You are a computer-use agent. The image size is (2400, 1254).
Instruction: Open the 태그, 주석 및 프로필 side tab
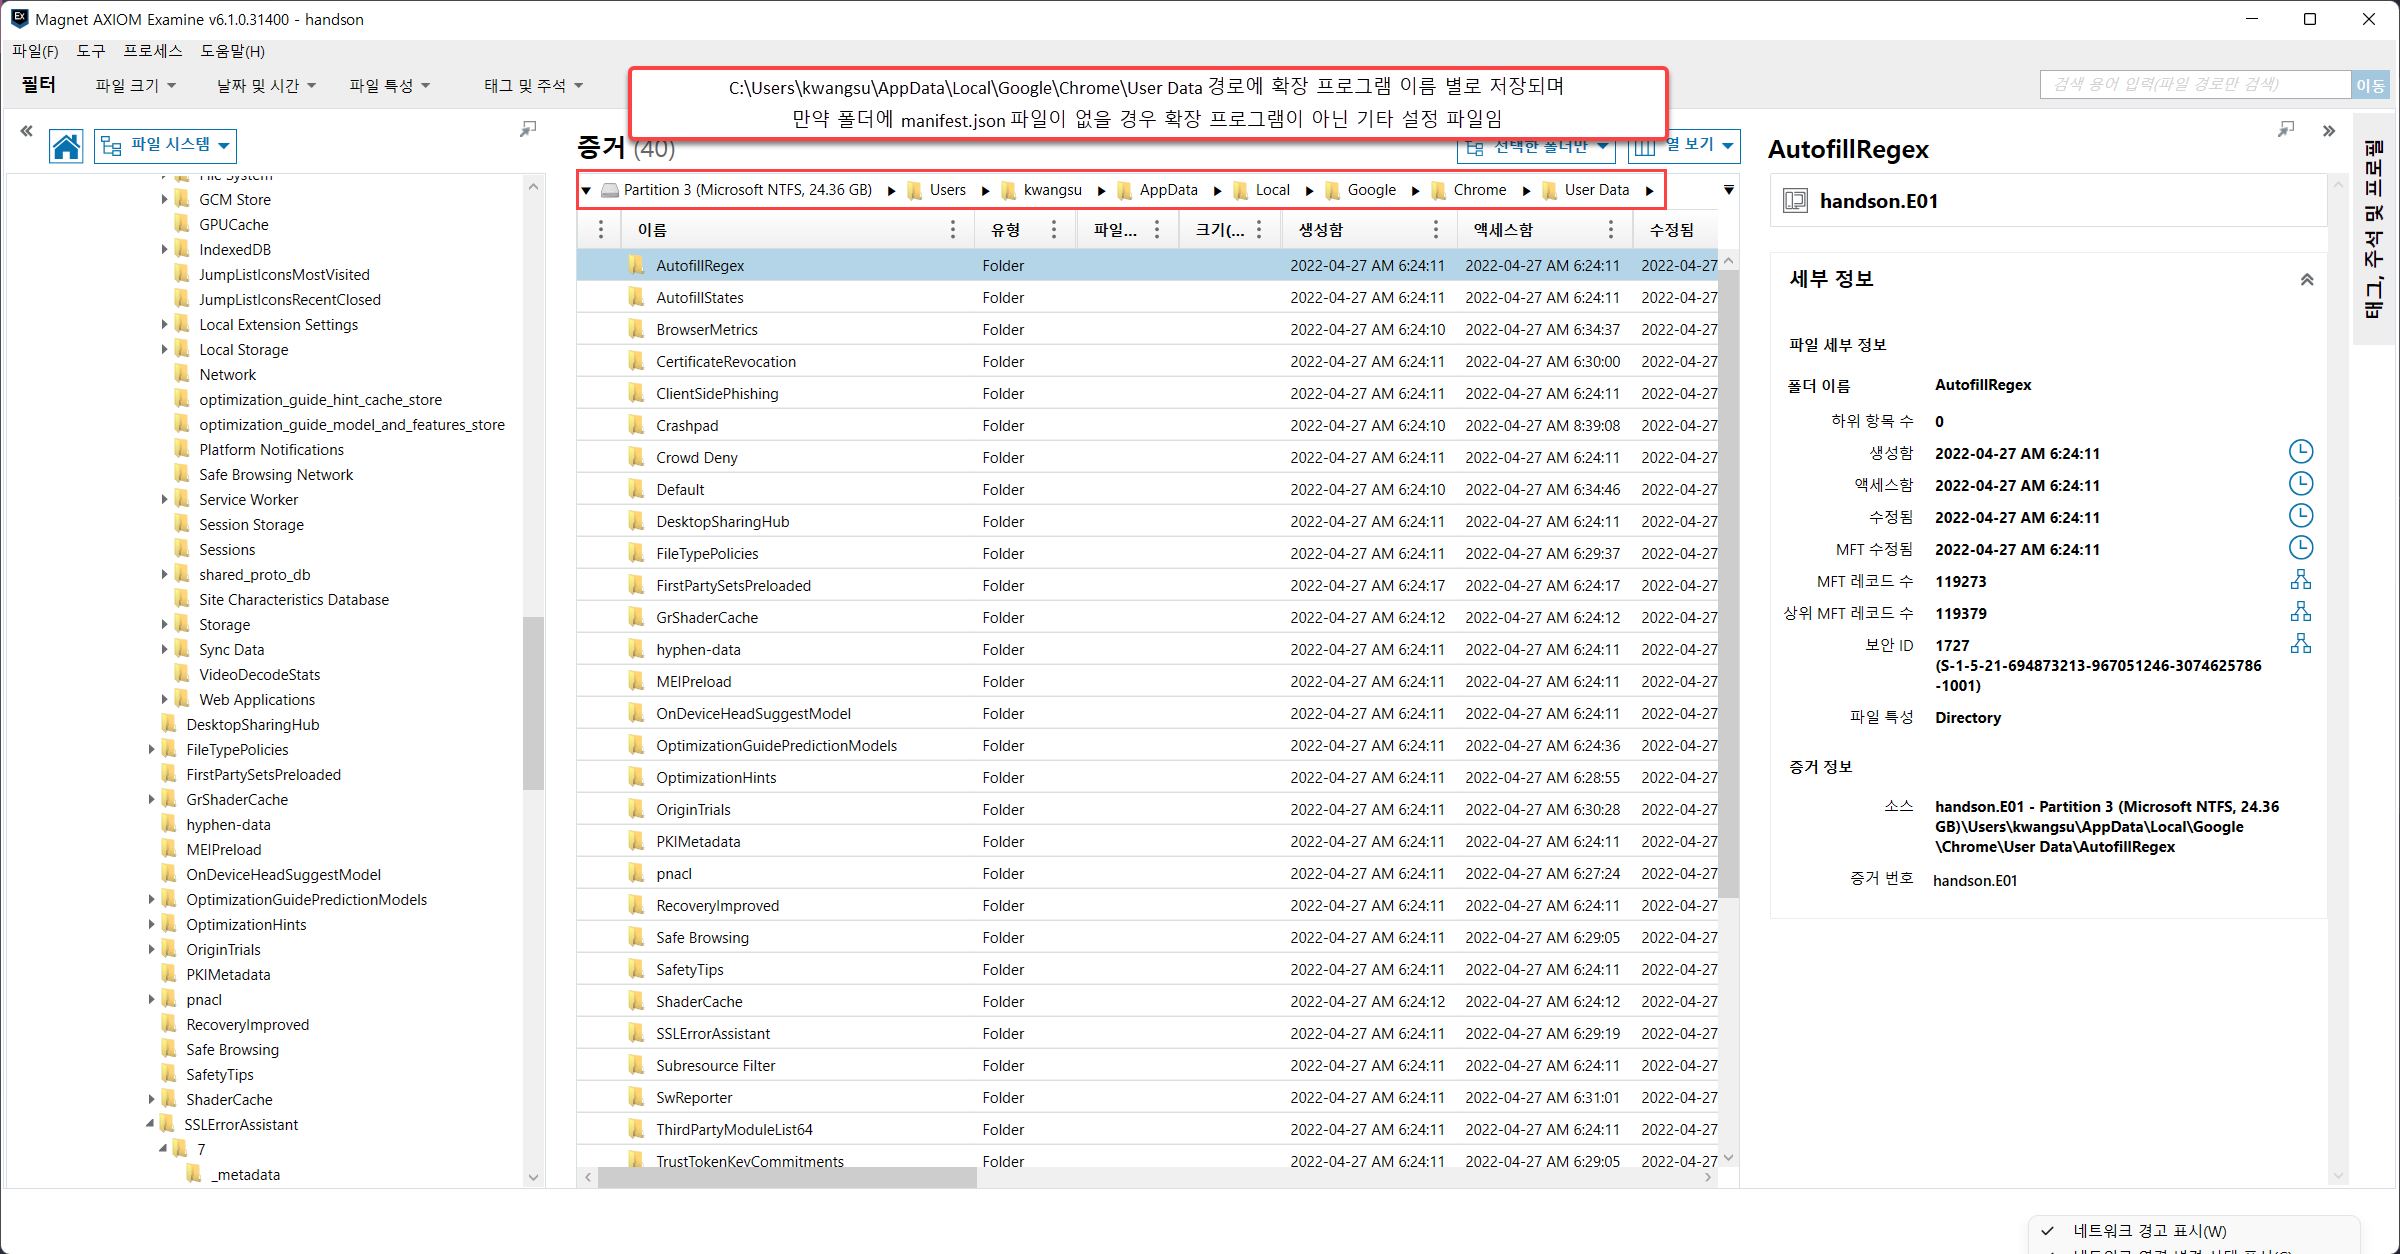2374,230
